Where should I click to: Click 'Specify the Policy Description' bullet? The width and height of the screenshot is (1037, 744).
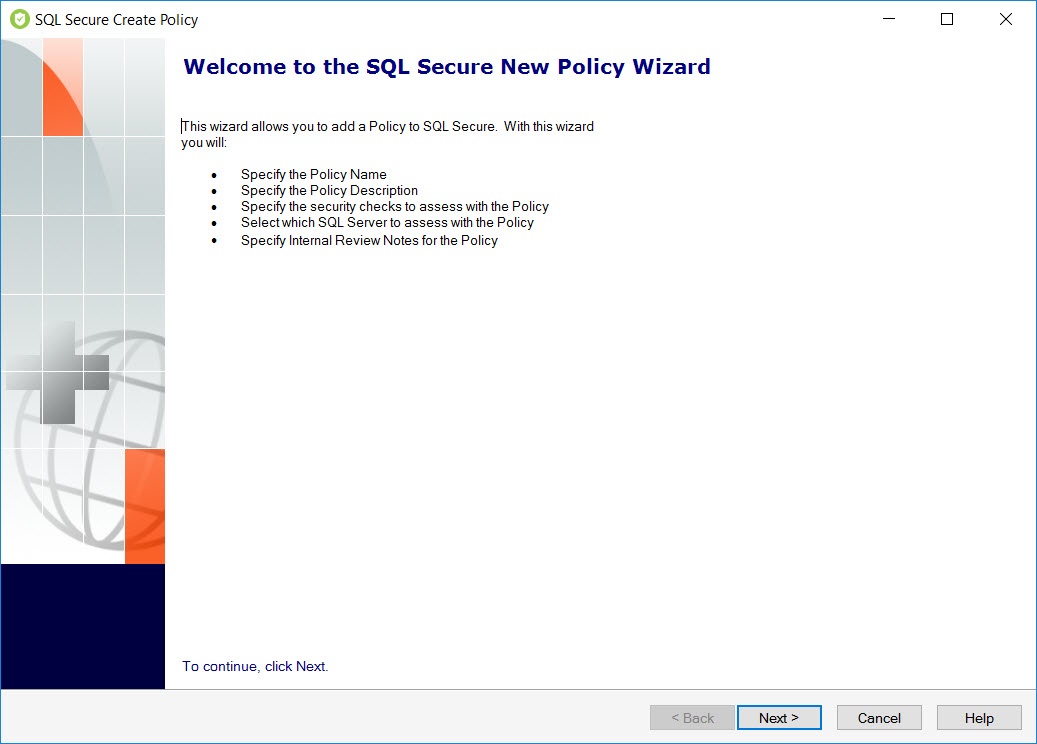pyautogui.click(x=329, y=190)
